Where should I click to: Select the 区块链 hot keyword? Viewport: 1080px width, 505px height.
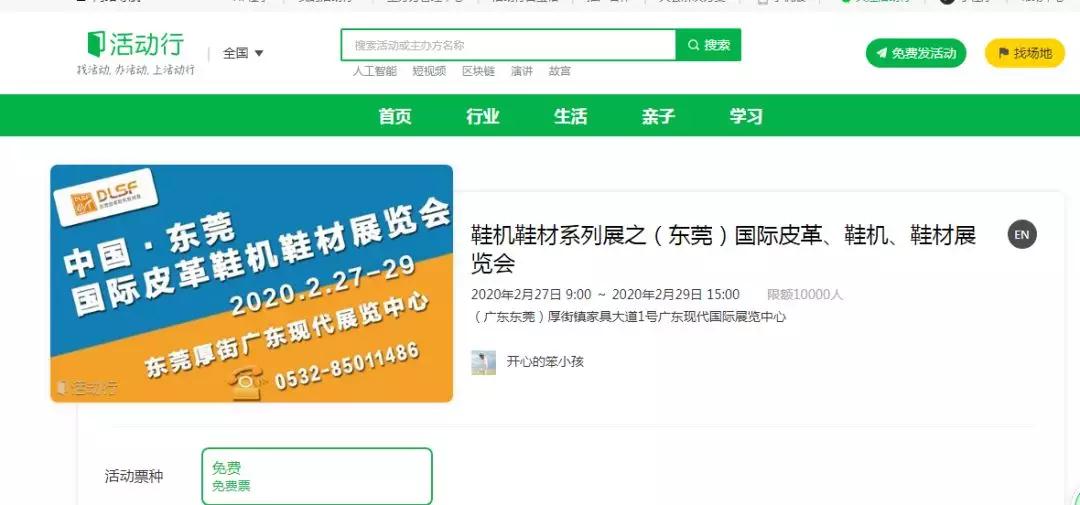click(x=479, y=71)
